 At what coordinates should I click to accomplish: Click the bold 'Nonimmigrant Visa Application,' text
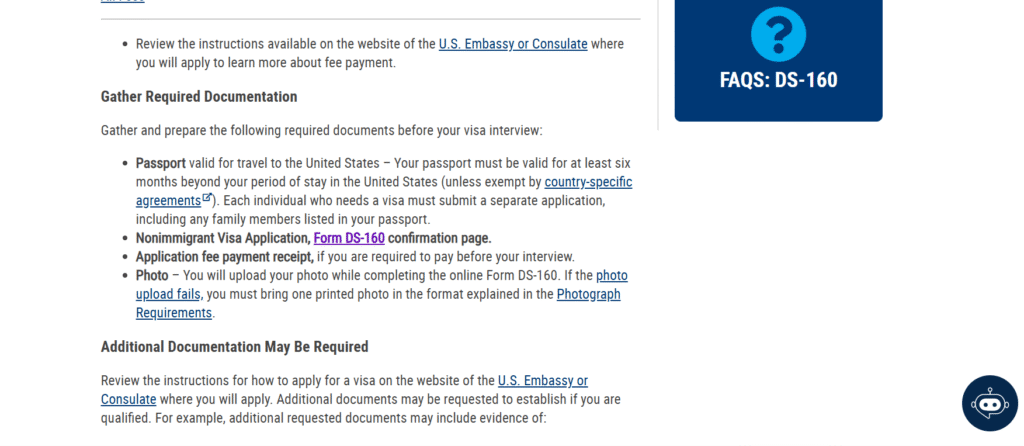tap(222, 238)
